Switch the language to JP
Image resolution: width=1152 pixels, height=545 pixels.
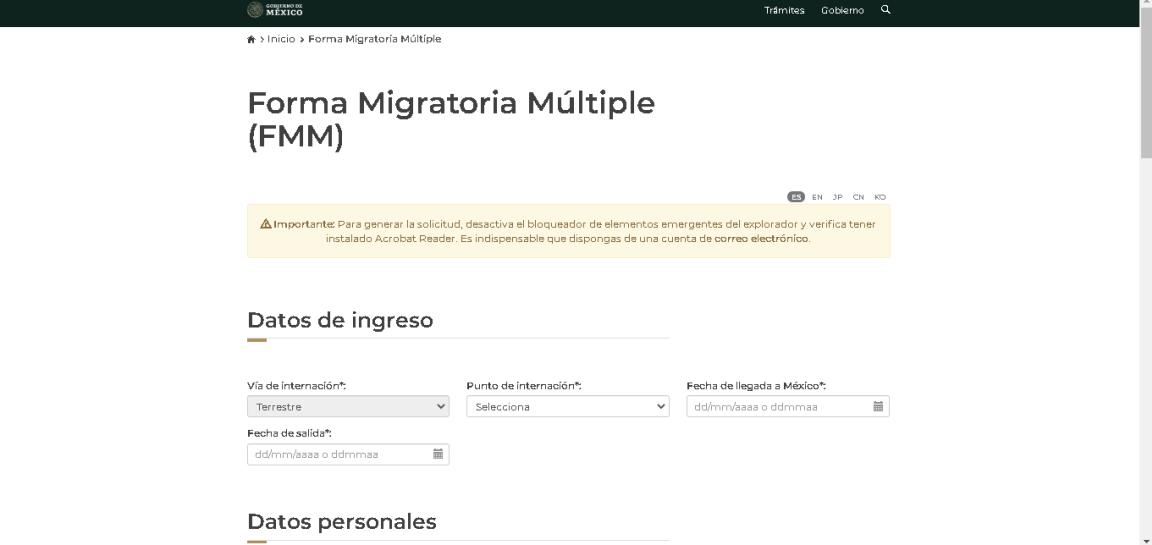(838, 197)
